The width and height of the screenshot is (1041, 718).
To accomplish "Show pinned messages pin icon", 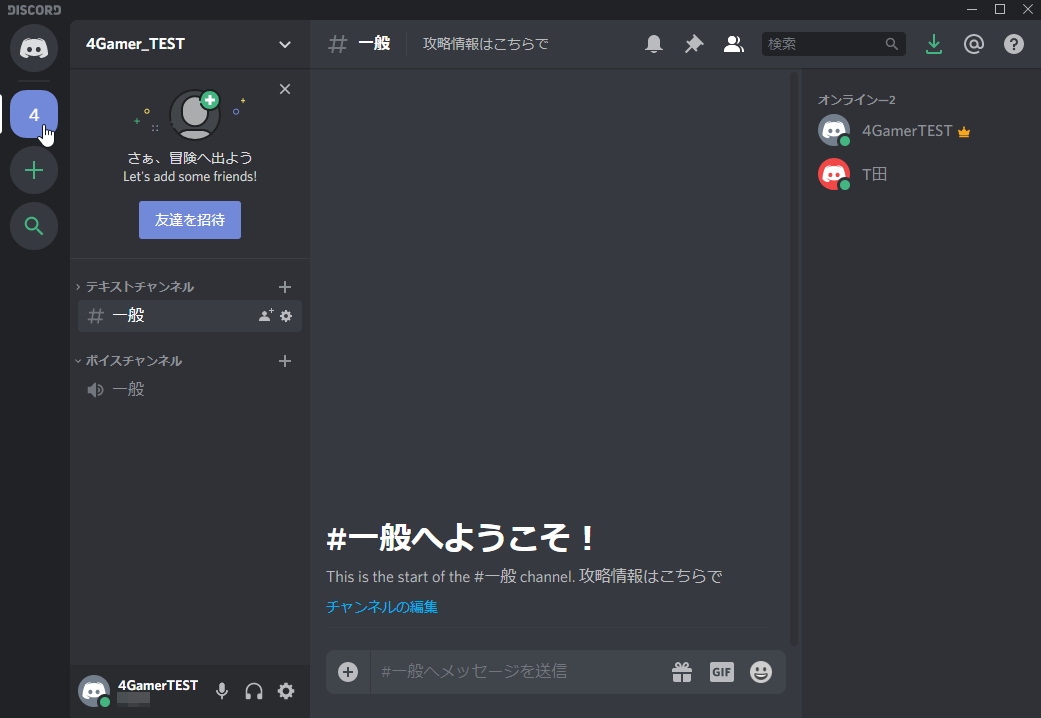I will point(694,44).
